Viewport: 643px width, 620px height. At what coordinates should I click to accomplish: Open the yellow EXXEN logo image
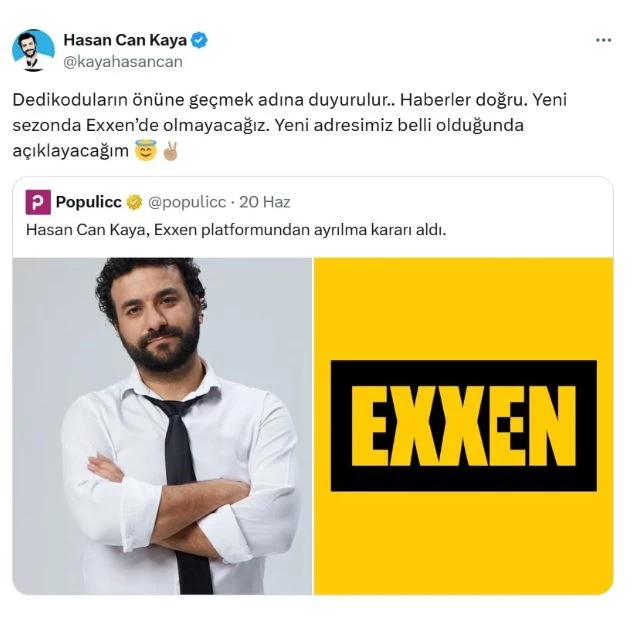pyautogui.click(x=464, y=426)
